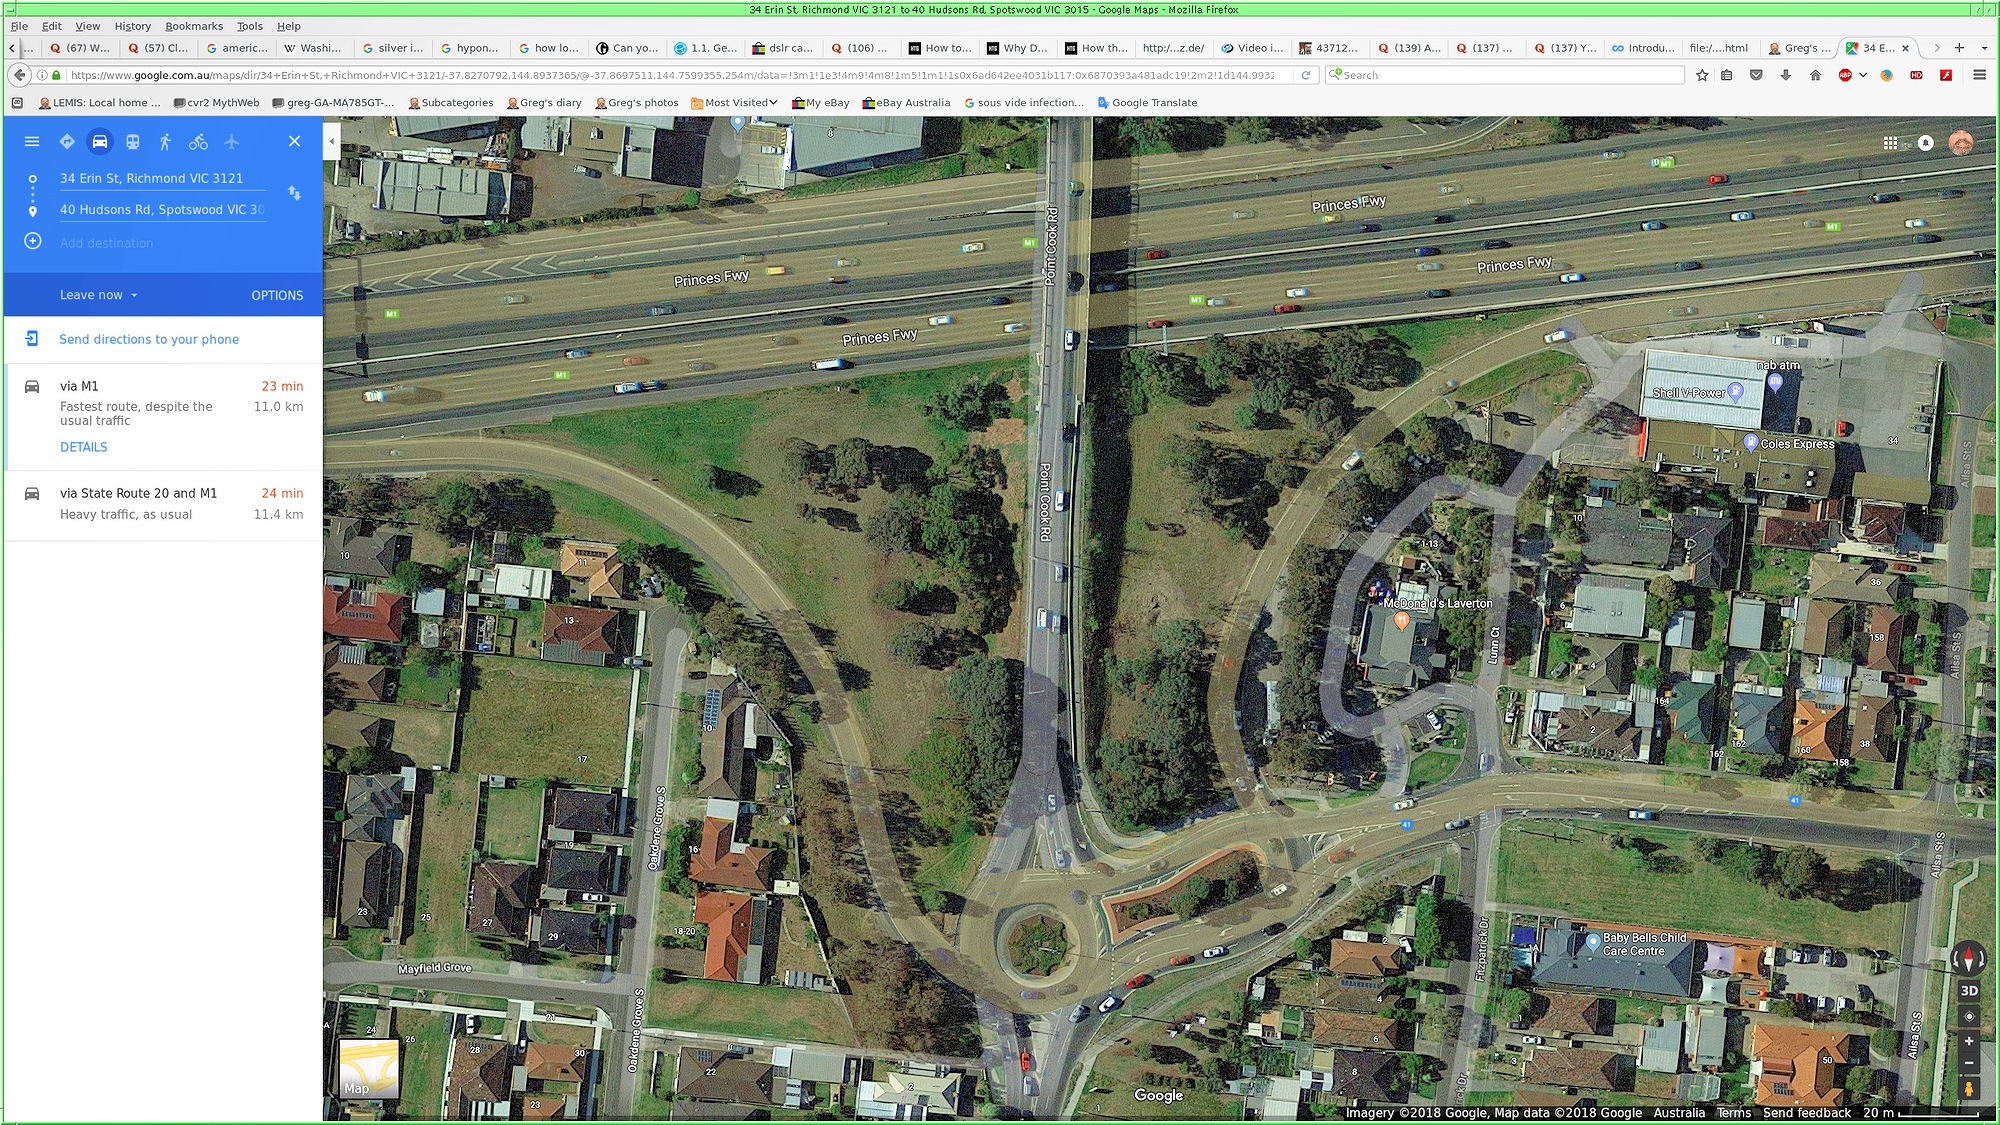Open the Help menu
2000x1125 pixels.
pyautogui.click(x=289, y=26)
